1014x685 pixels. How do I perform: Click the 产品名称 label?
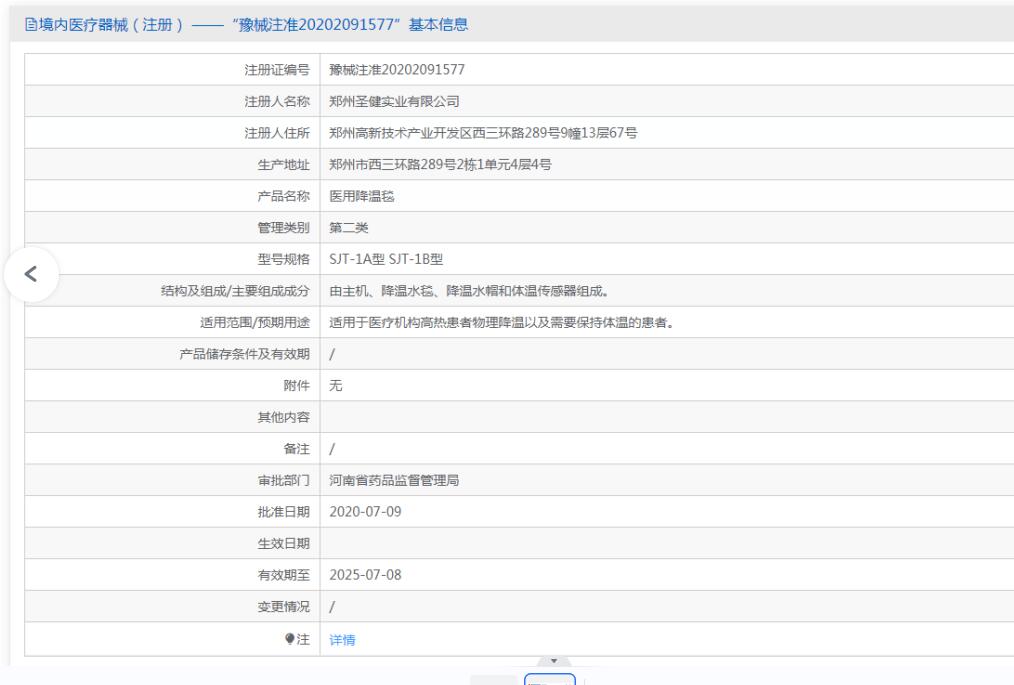coord(284,196)
